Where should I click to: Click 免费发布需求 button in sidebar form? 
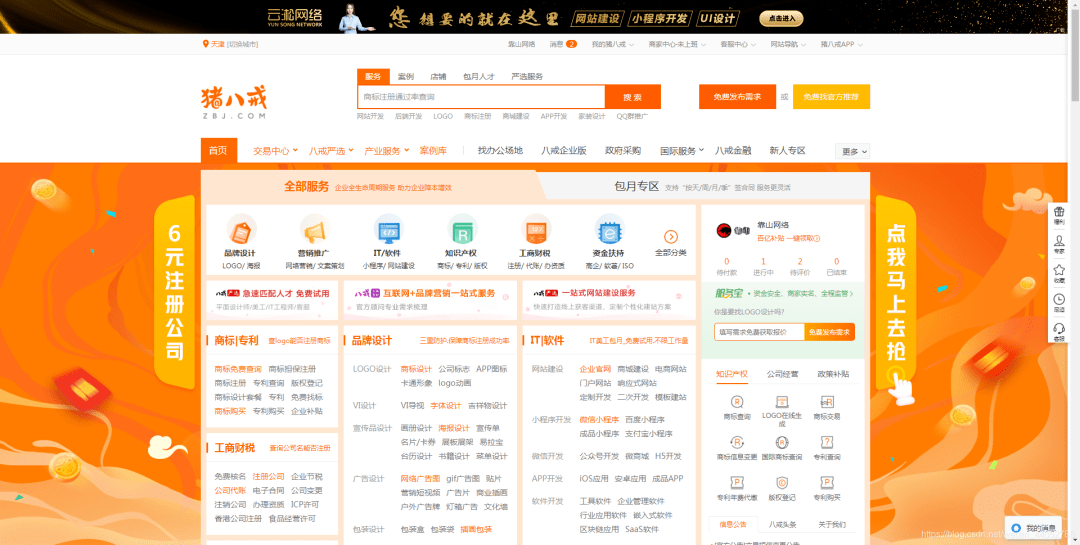pyautogui.click(x=829, y=332)
